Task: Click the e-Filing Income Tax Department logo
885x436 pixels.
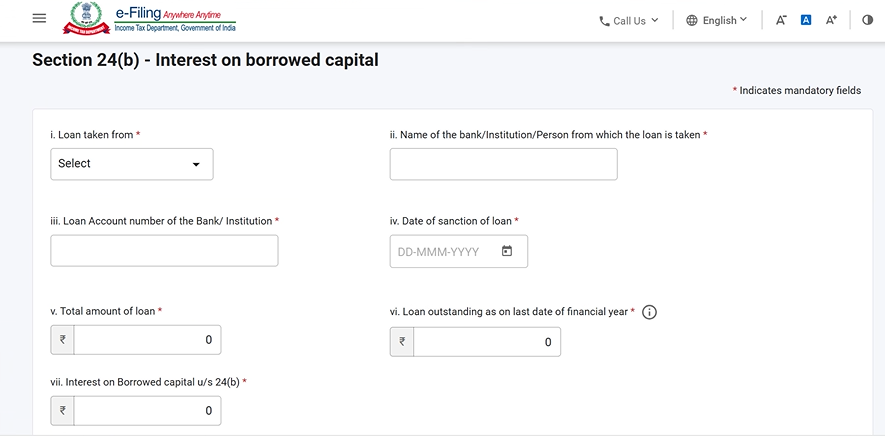Action: tap(150, 19)
